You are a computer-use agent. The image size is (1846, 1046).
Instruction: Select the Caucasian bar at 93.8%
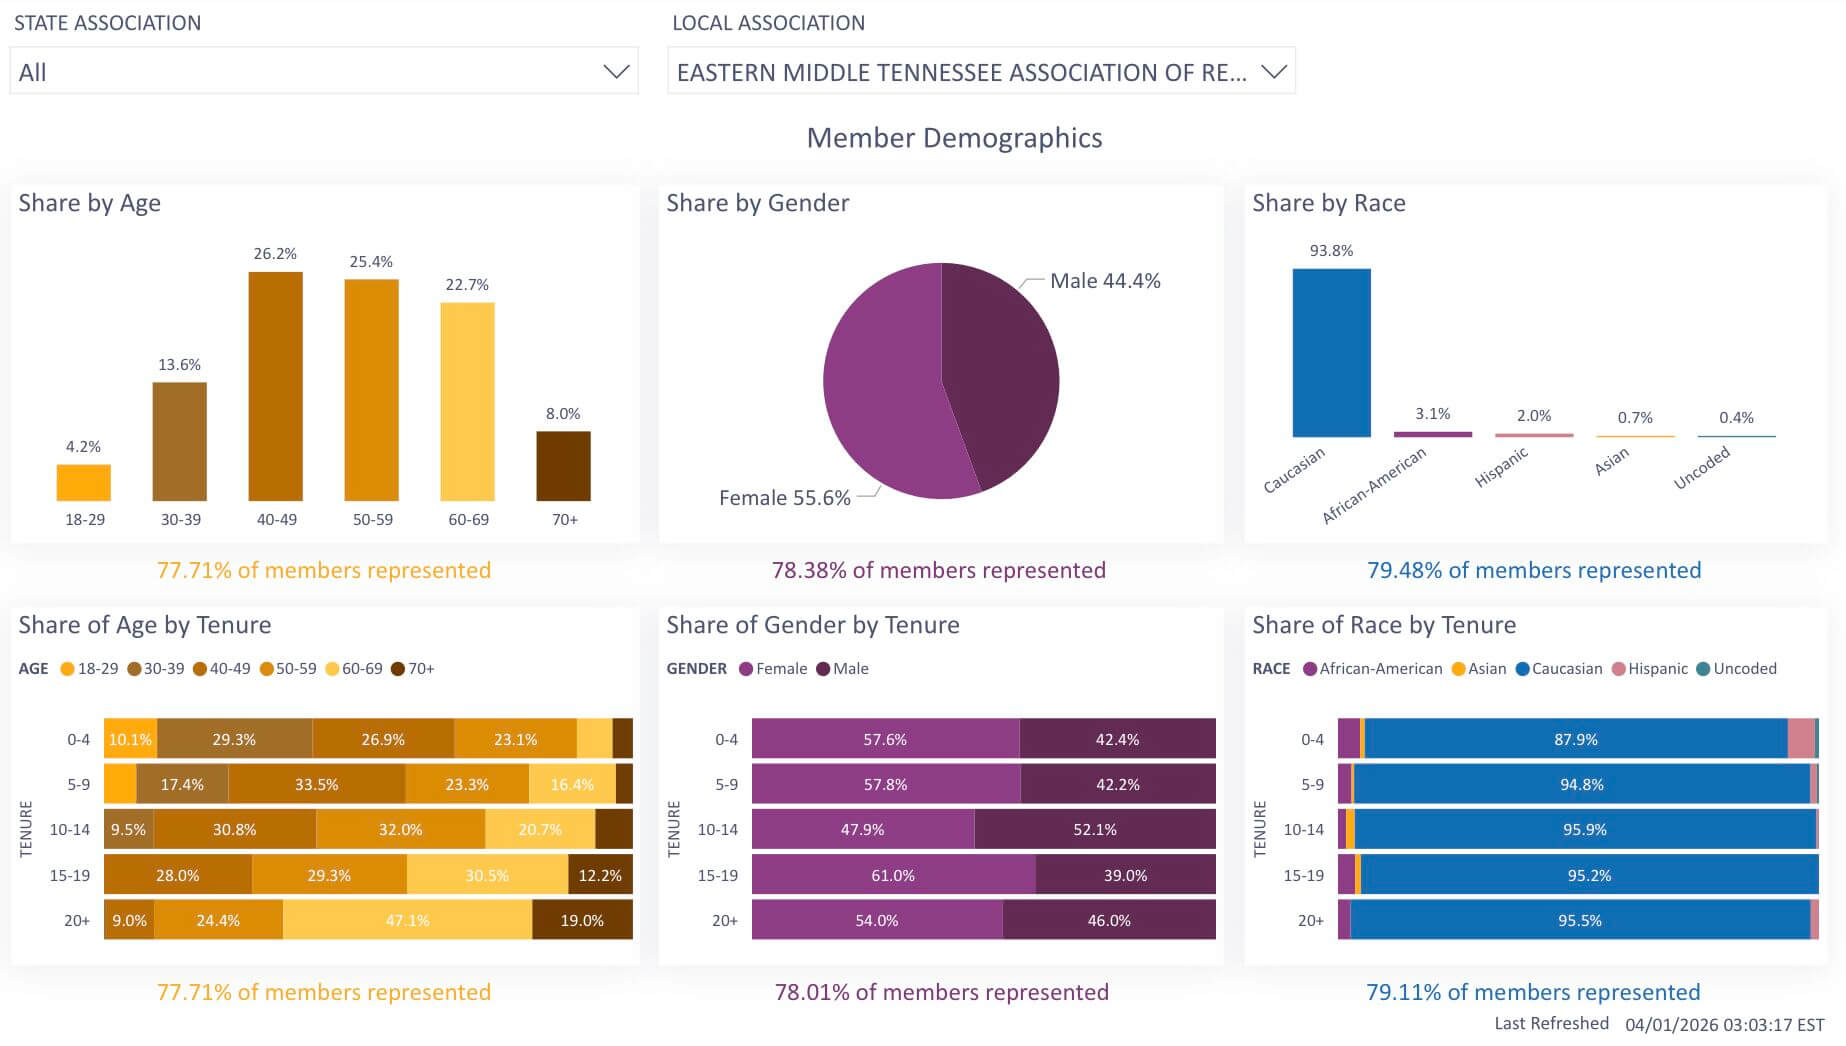(x=1331, y=352)
